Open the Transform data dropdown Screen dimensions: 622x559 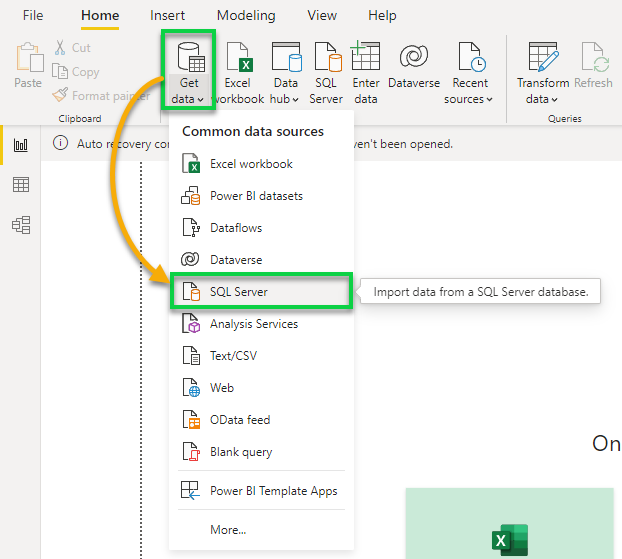(543, 73)
